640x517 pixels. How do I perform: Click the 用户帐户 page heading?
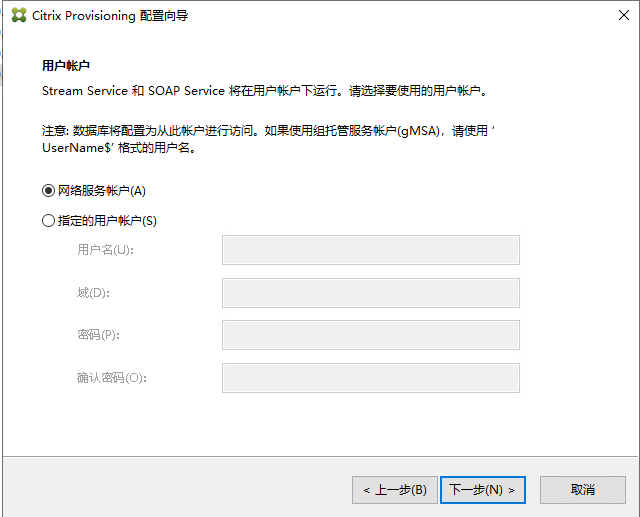66,66
